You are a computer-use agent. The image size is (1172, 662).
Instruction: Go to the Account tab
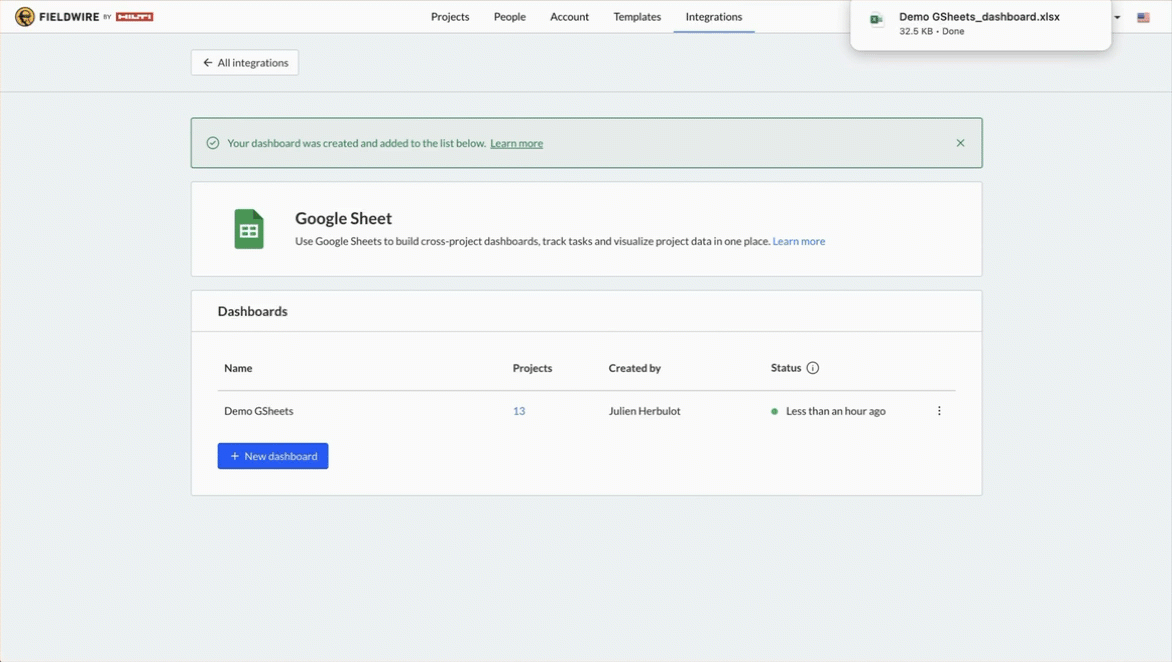pos(569,17)
